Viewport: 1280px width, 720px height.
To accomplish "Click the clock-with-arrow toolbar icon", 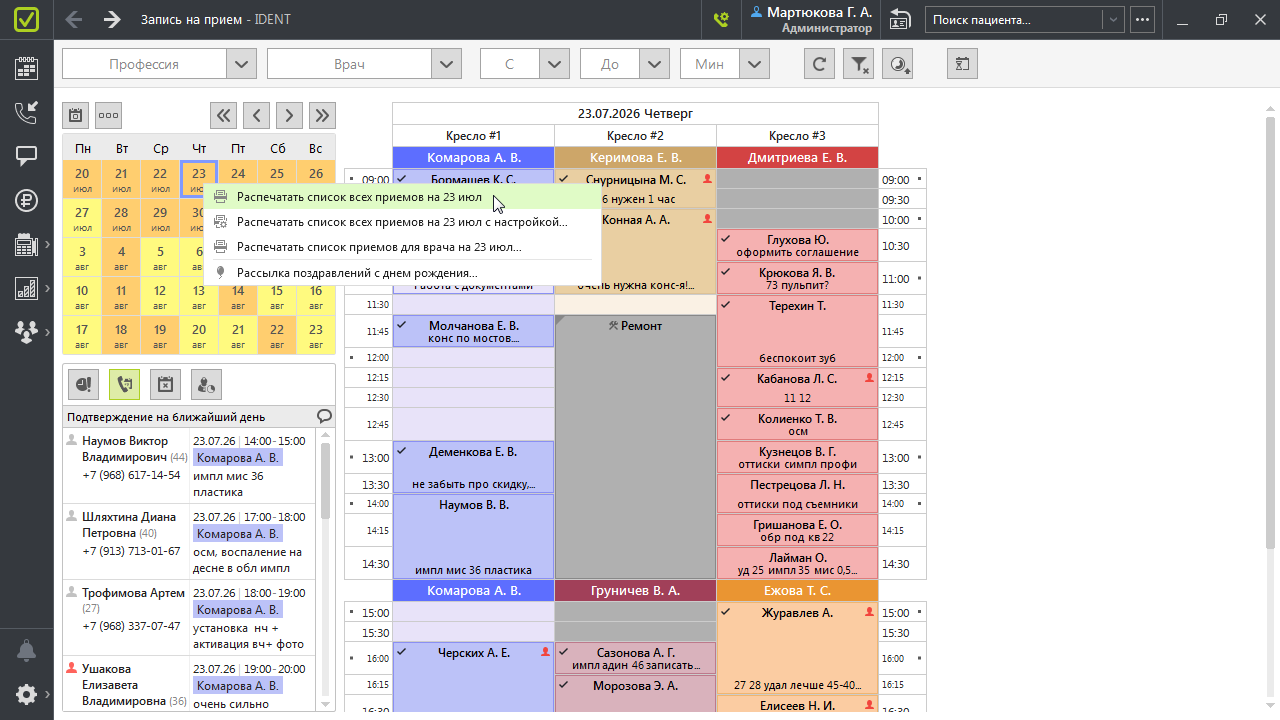I will 900,64.
